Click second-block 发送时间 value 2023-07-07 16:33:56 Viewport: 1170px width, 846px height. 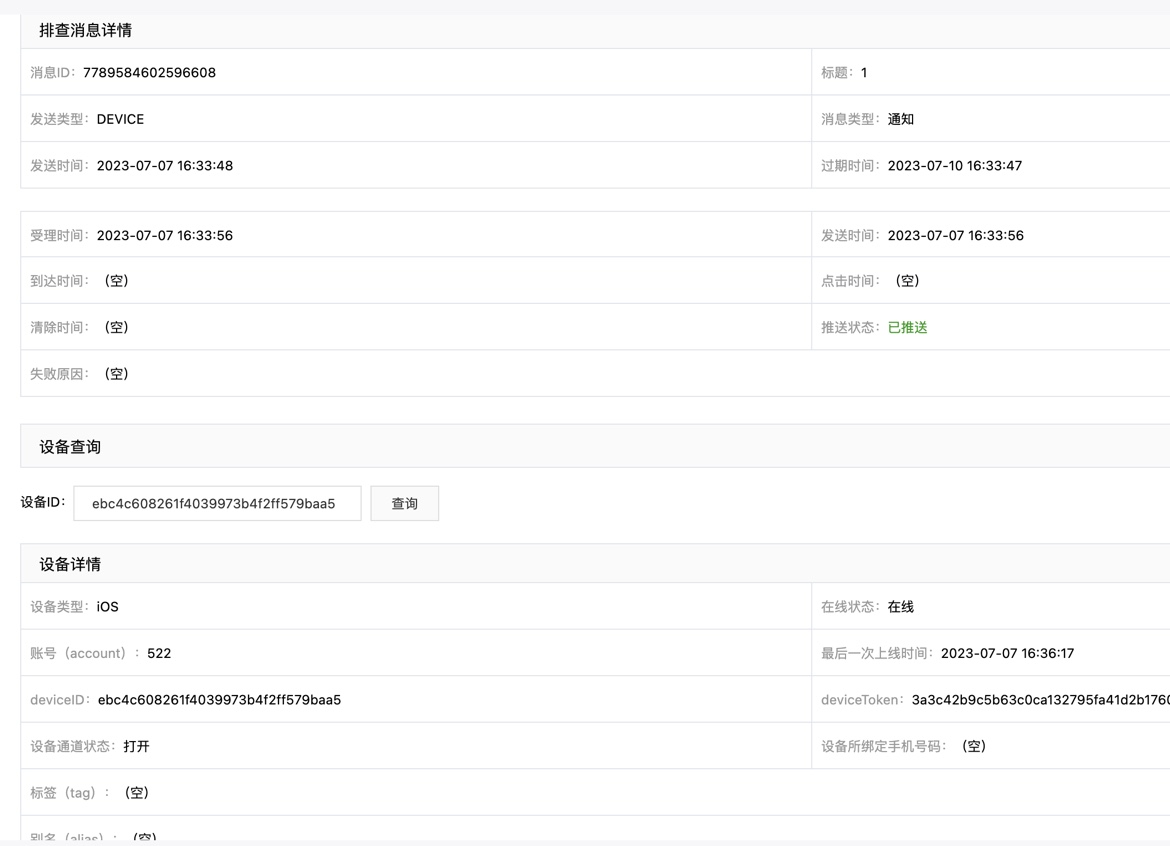[x=955, y=235]
